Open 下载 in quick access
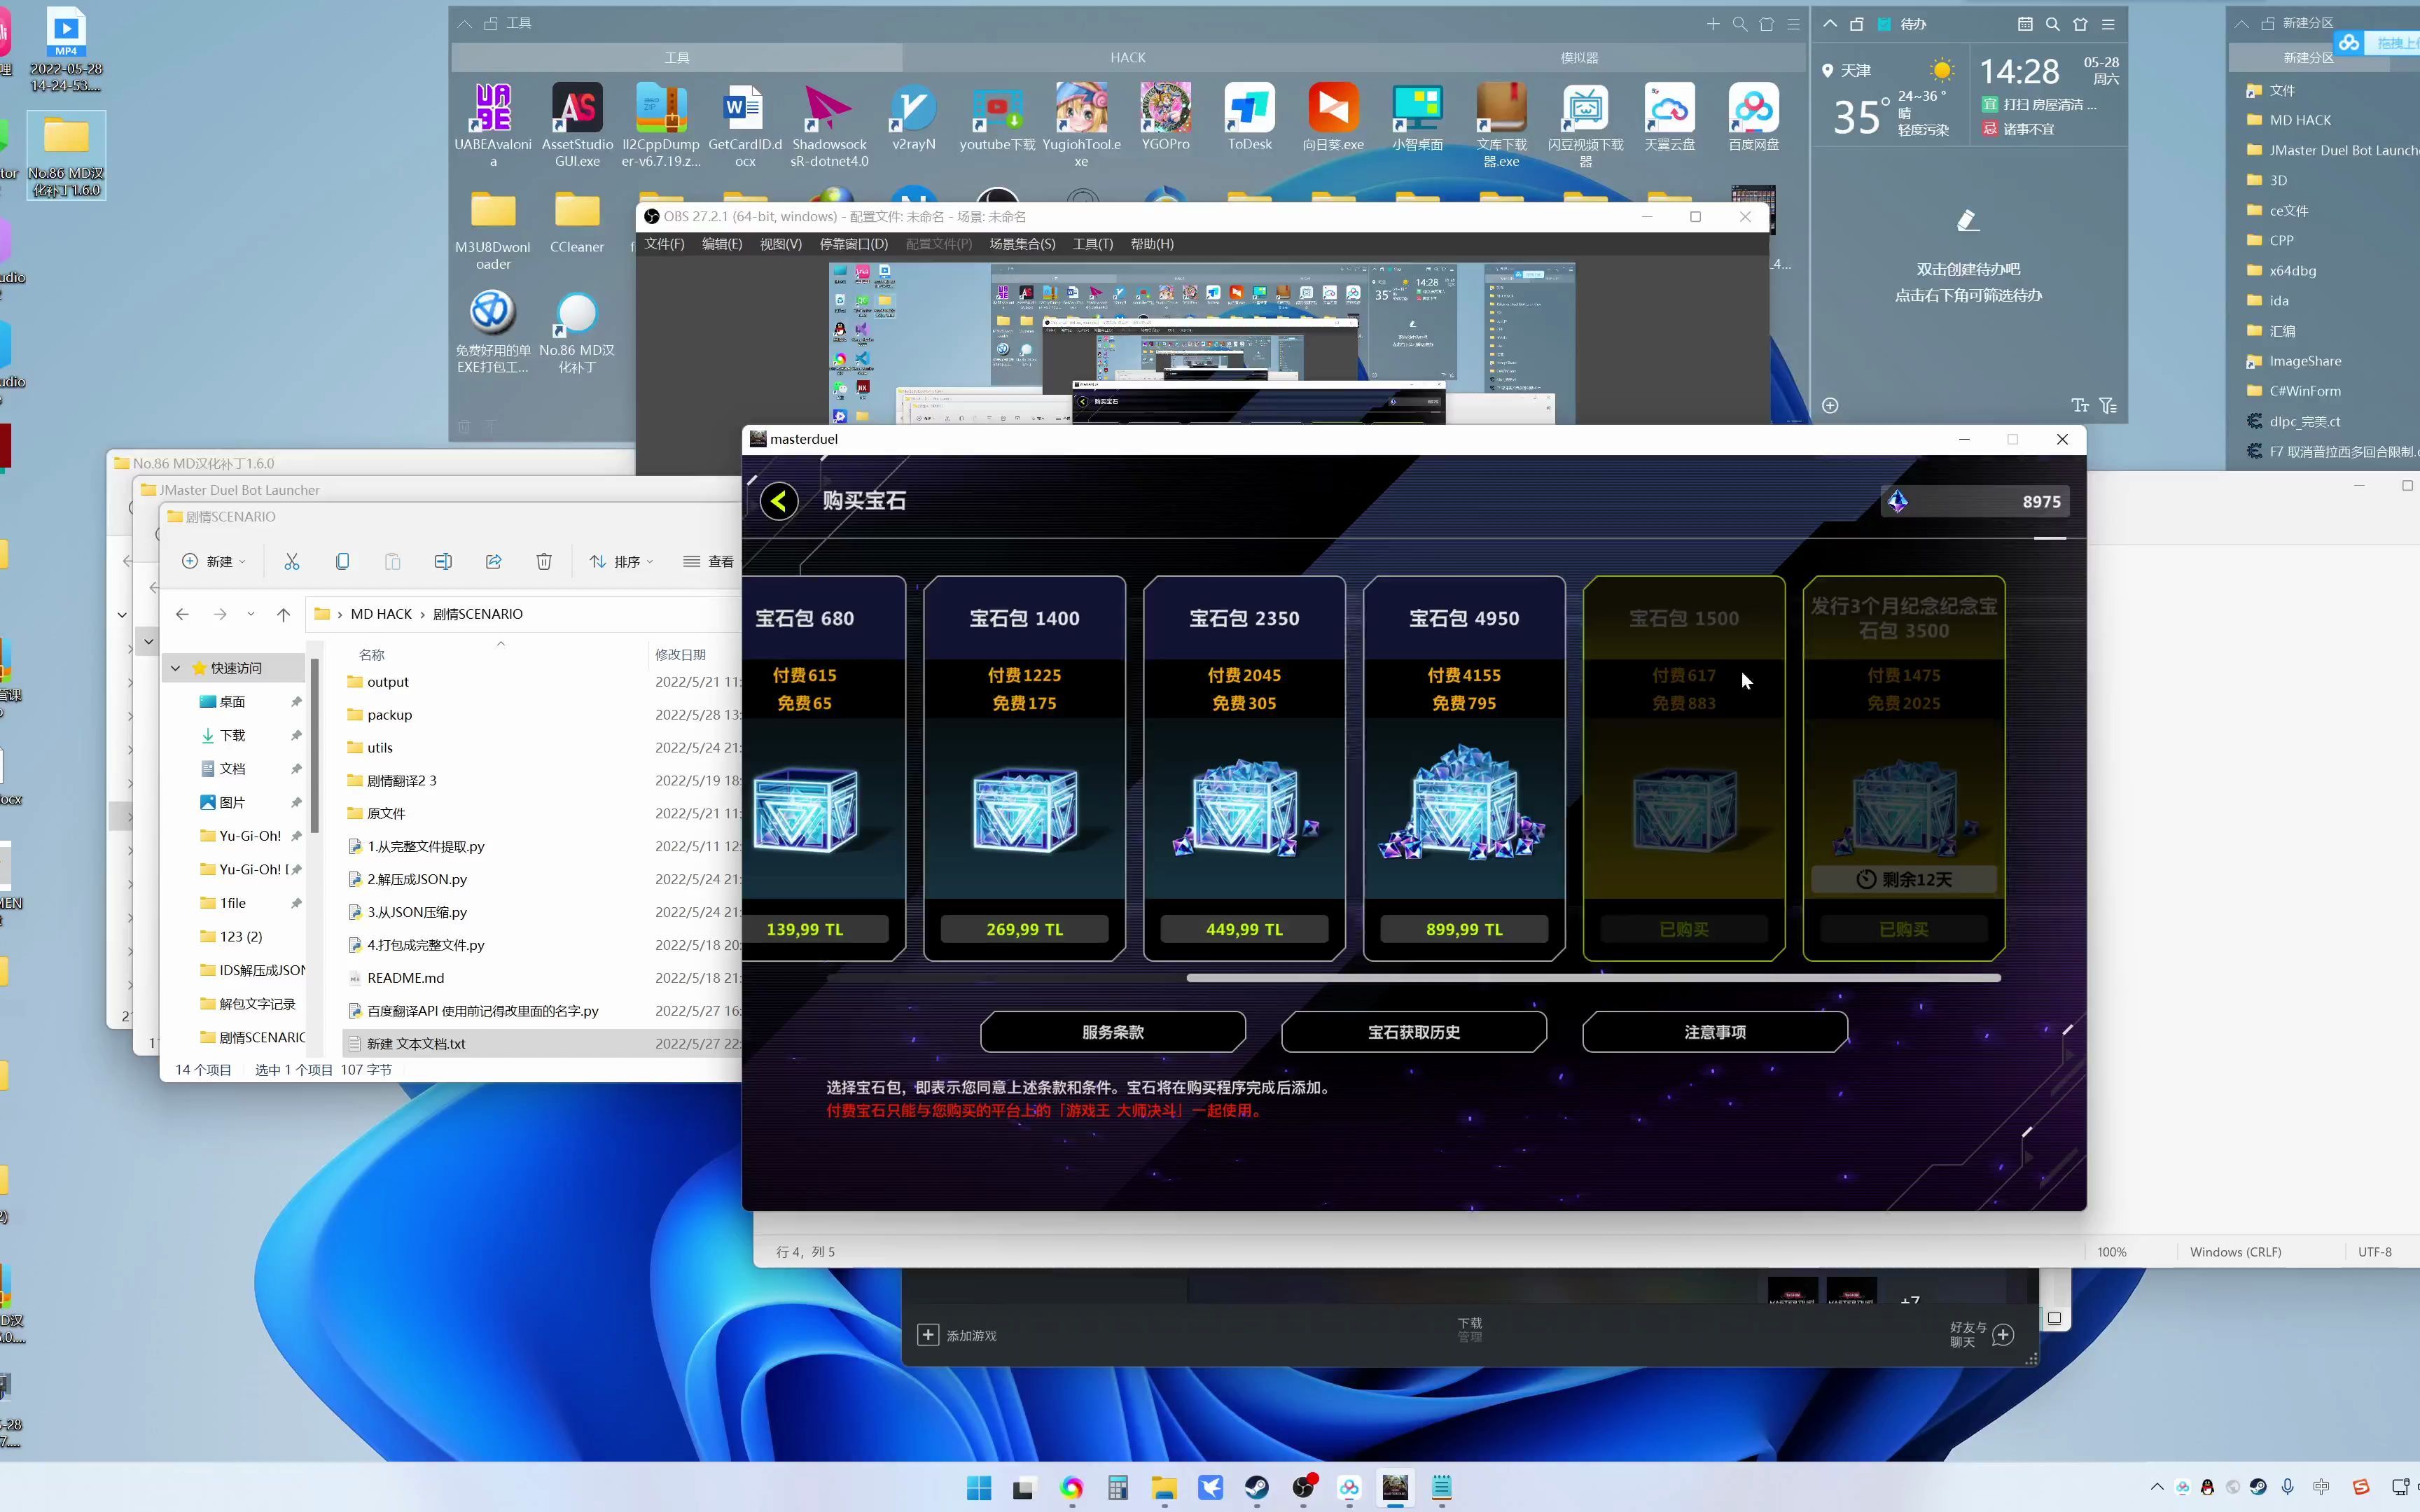Screen dimensions: 2420x1512 [232, 735]
